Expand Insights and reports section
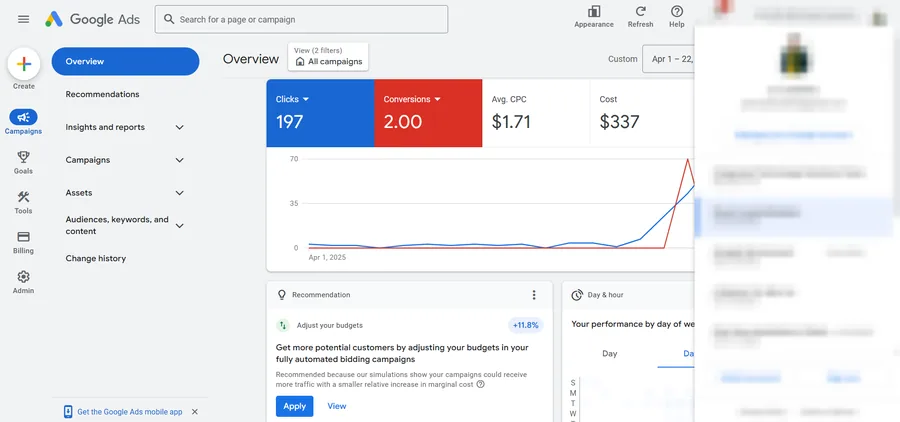This screenshot has width=900, height=422. tap(180, 127)
